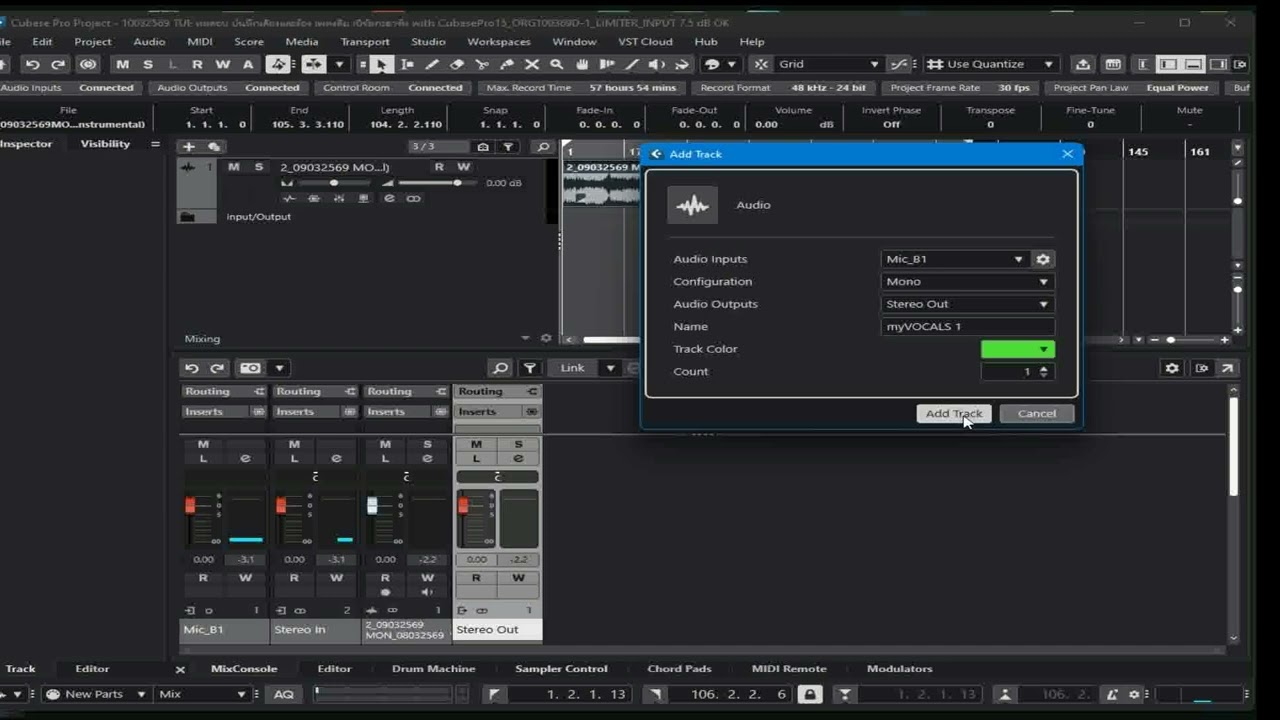Click the Add Track plus icon in track list
Screen dimensions: 1280x720
188,146
